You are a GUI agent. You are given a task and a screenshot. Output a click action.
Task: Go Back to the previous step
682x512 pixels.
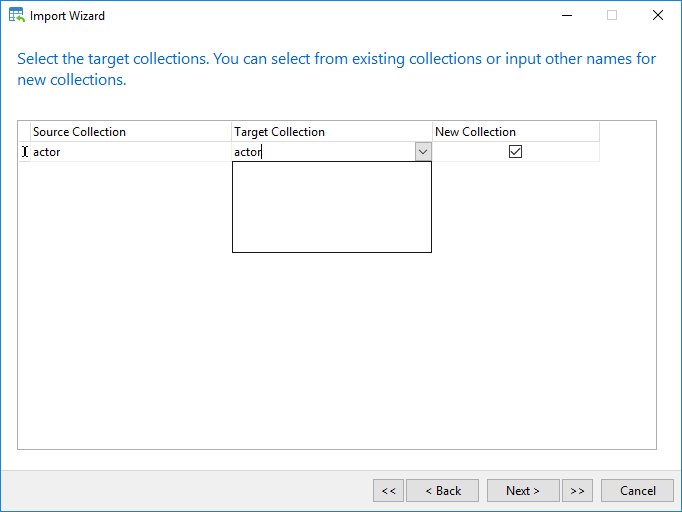pyautogui.click(x=442, y=491)
